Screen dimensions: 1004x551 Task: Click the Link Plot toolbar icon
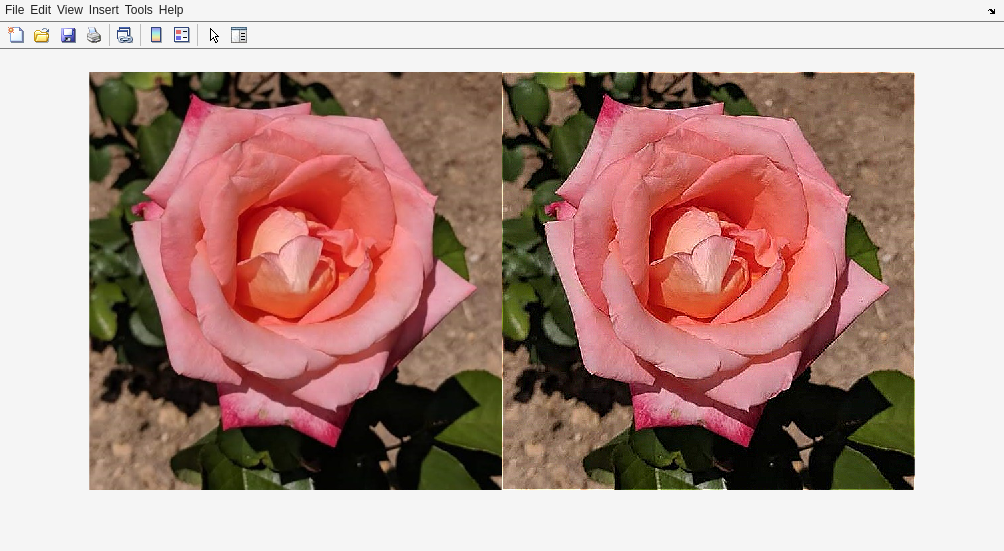124,35
